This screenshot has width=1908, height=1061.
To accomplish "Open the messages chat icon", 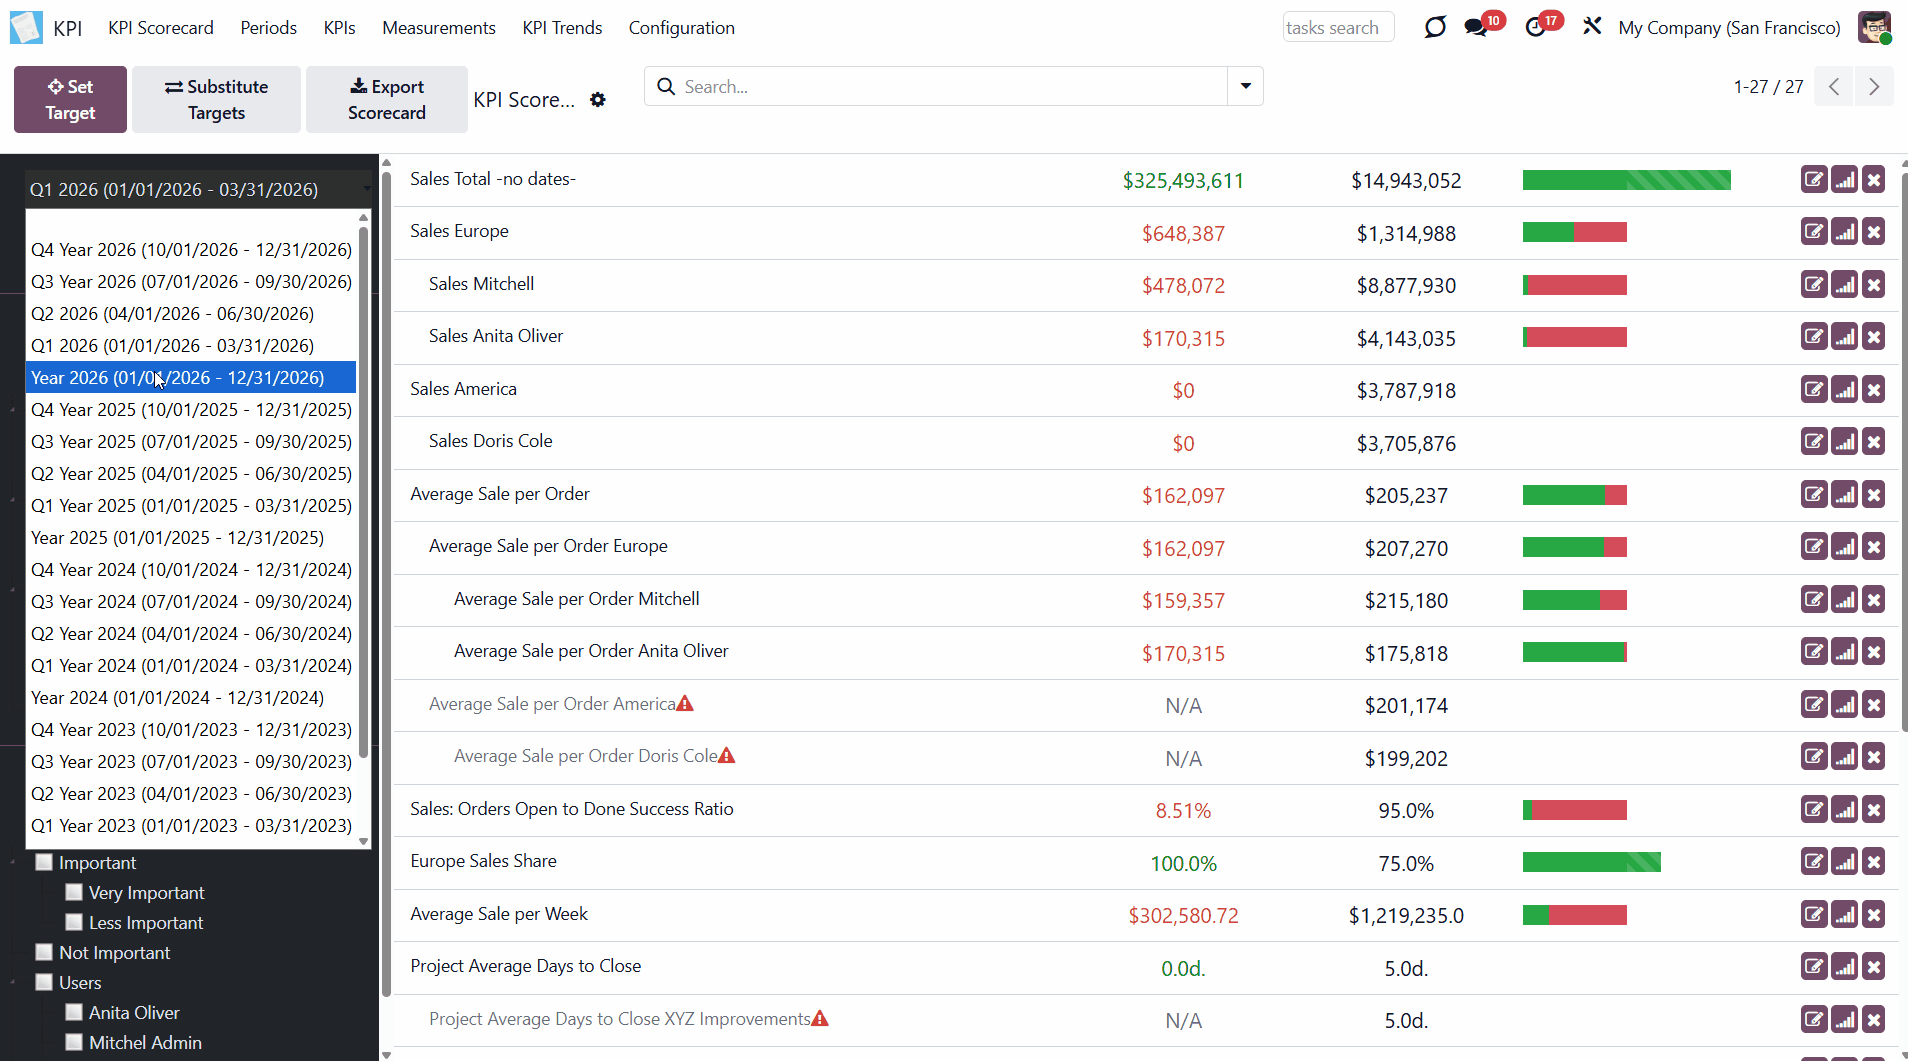I will pos(1476,28).
